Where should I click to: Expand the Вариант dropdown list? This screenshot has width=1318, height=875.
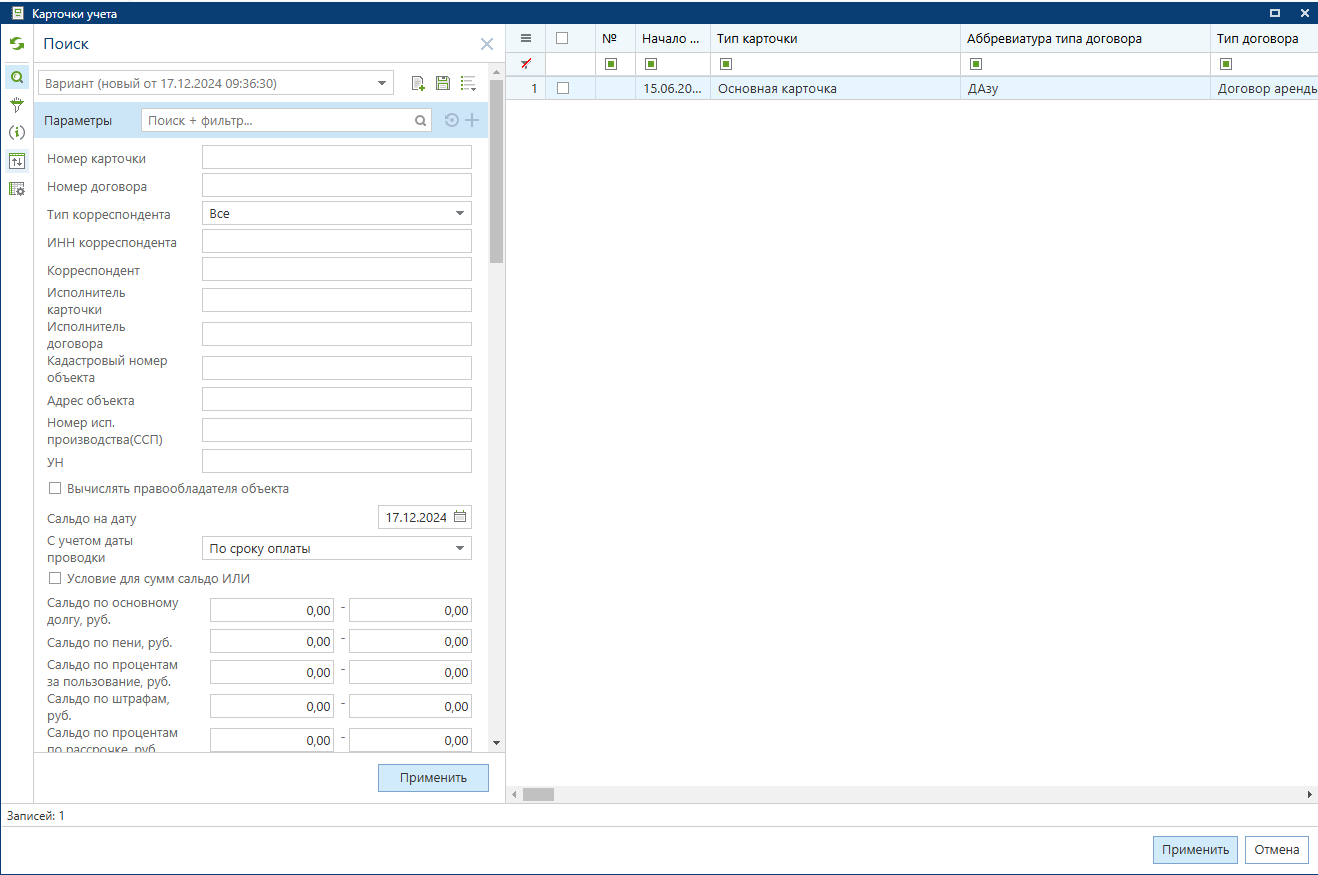[x=382, y=83]
